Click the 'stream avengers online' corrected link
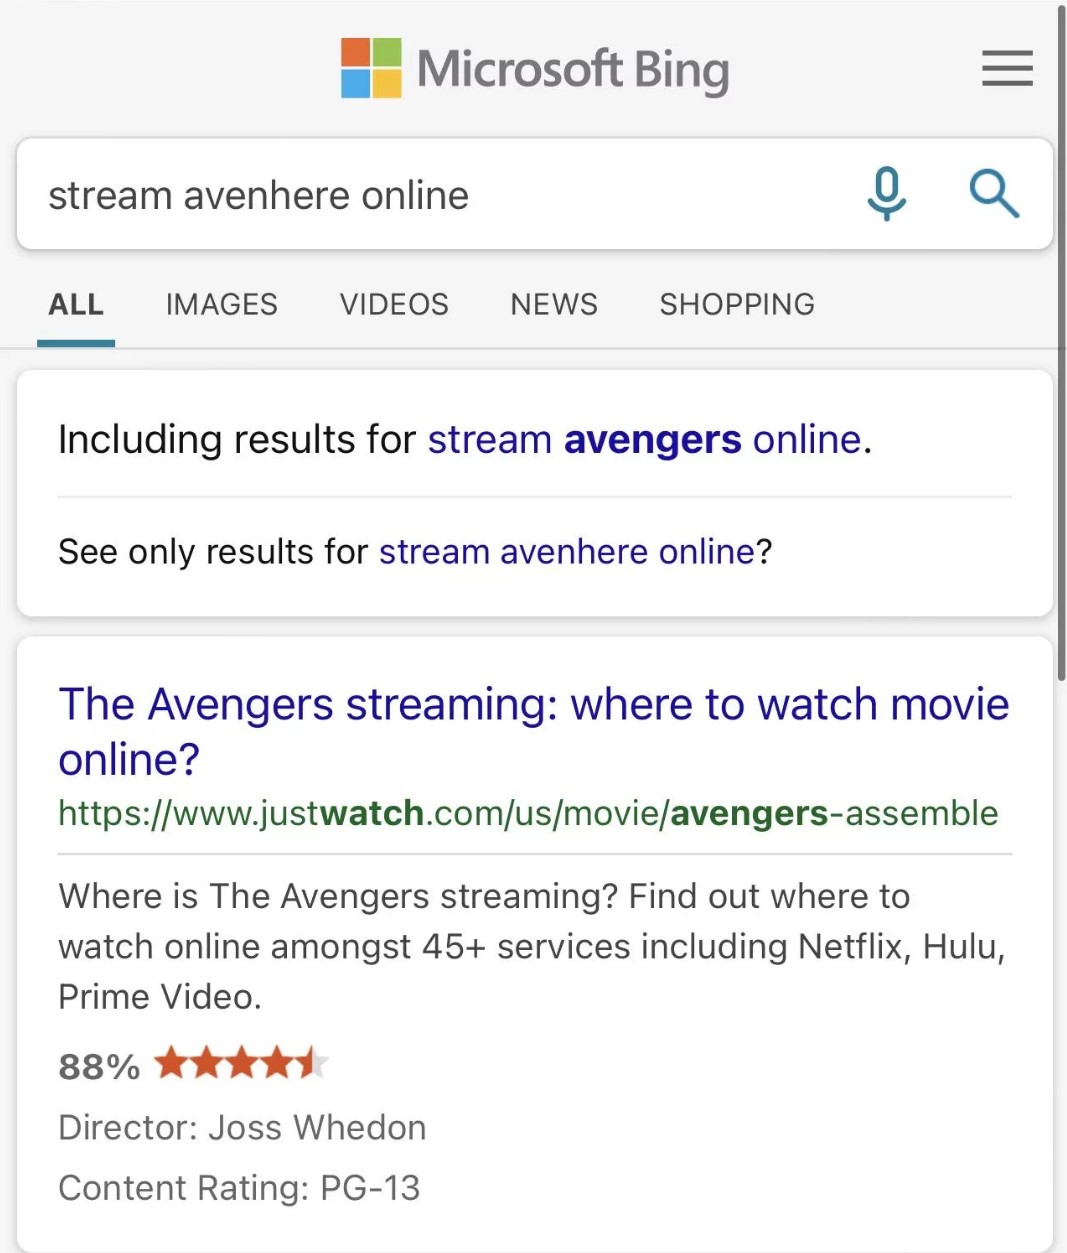 pos(645,440)
